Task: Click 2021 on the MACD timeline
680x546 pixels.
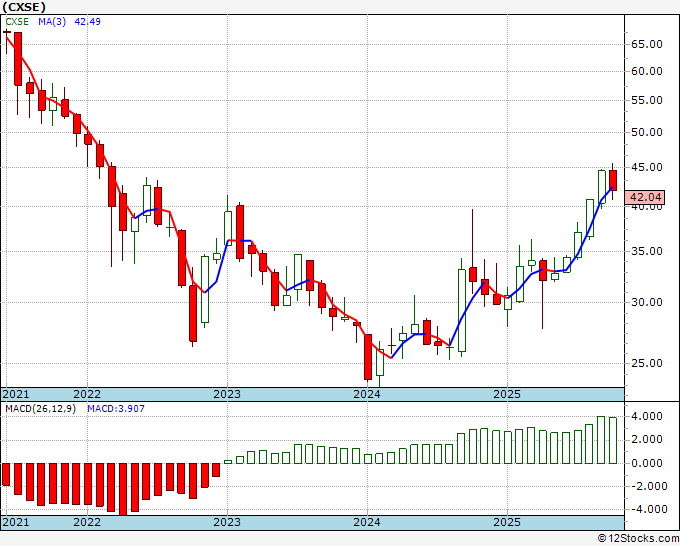Action: click(x=16, y=522)
